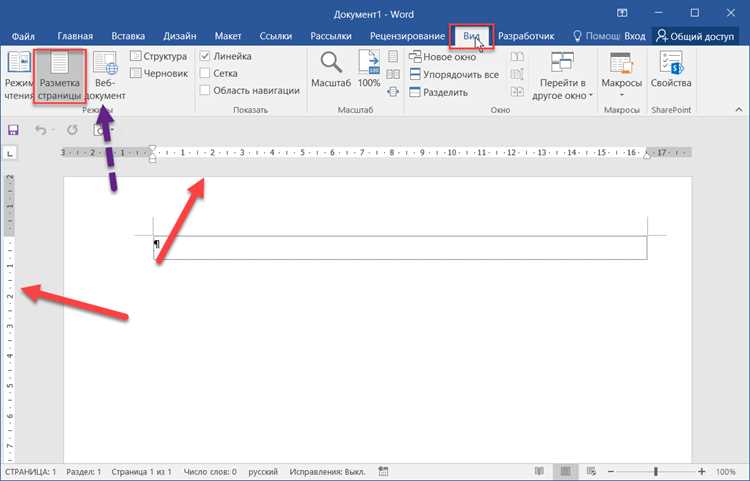Click the Undo arrow icon
Screen dimensions: 750x481
[41, 130]
